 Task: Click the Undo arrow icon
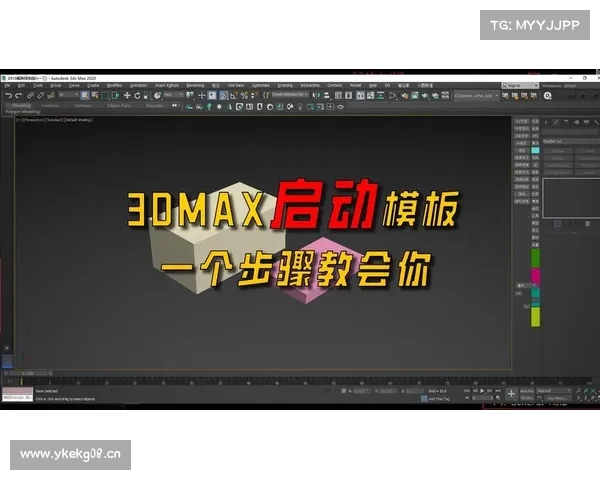coord(9,95)
